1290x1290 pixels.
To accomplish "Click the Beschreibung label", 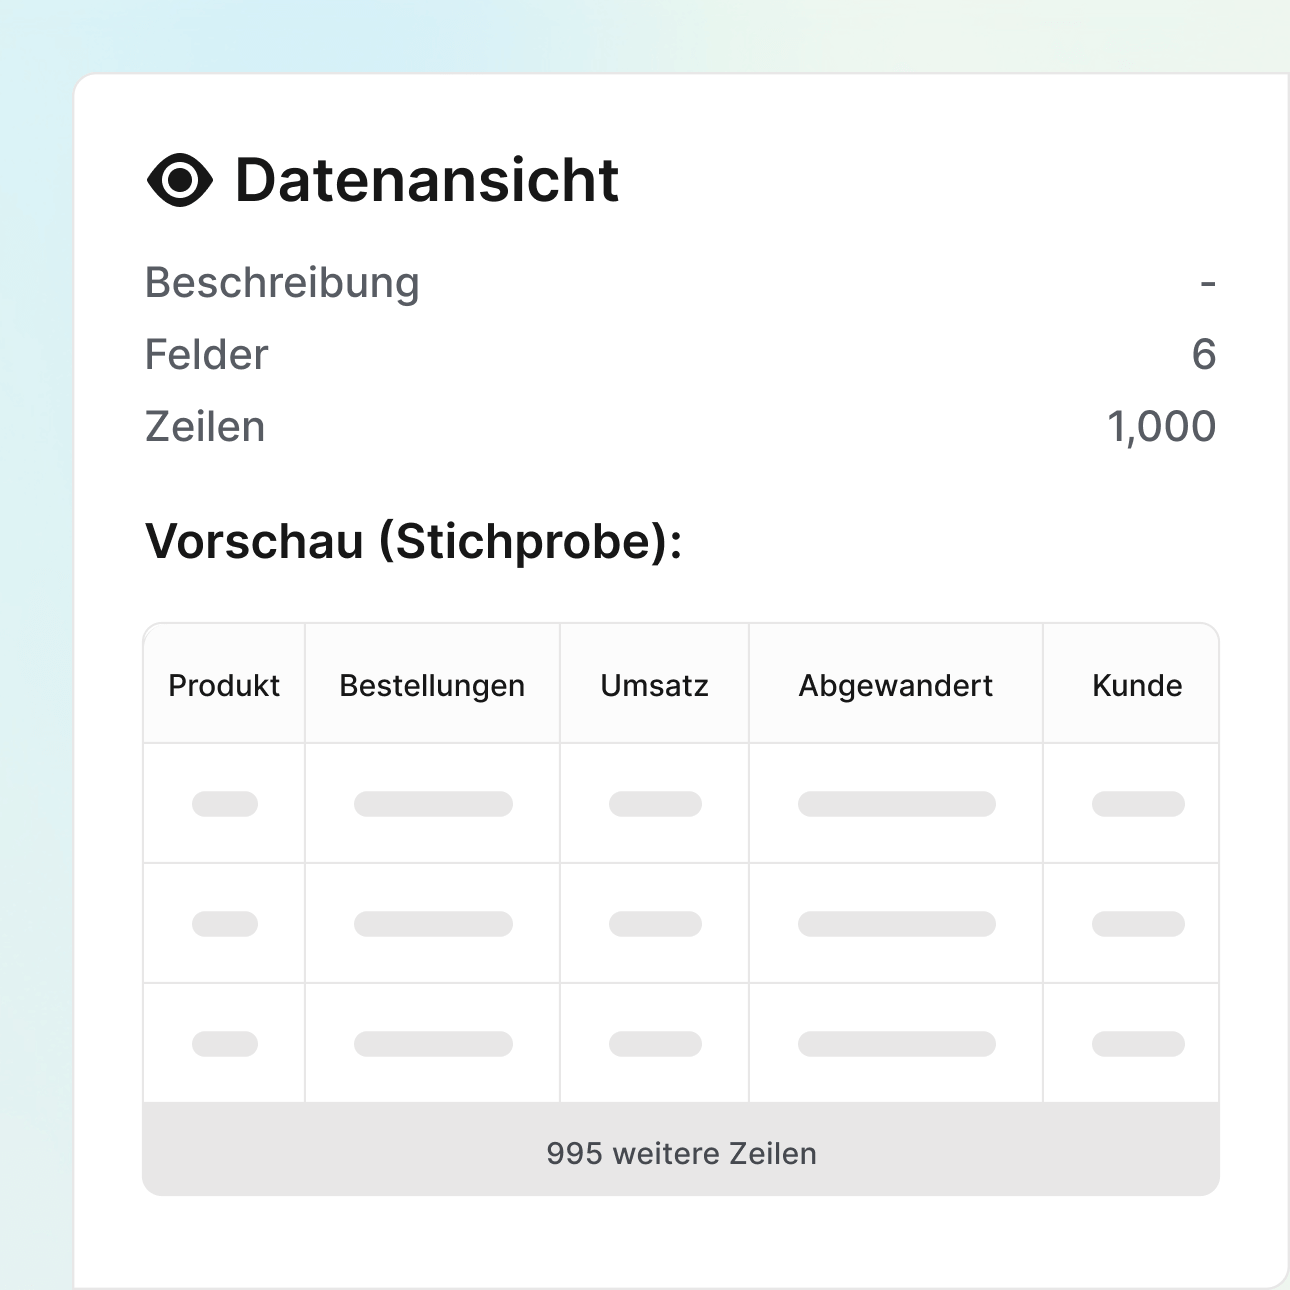I will (x=282, y=283).
